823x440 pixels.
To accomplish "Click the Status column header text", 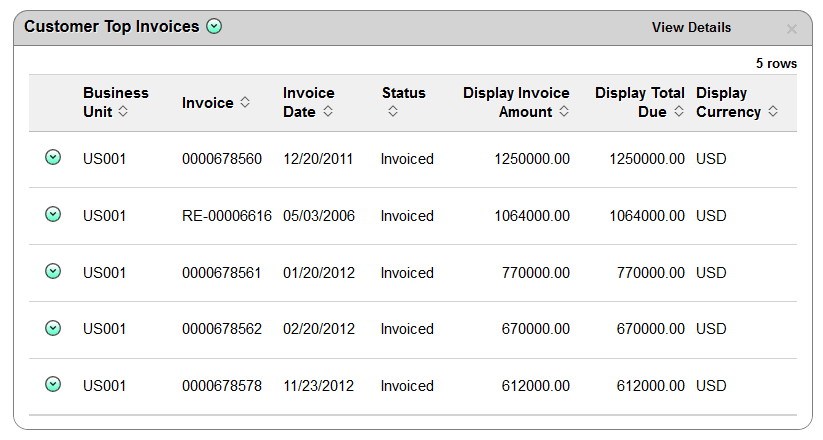I will coord(404,93).
